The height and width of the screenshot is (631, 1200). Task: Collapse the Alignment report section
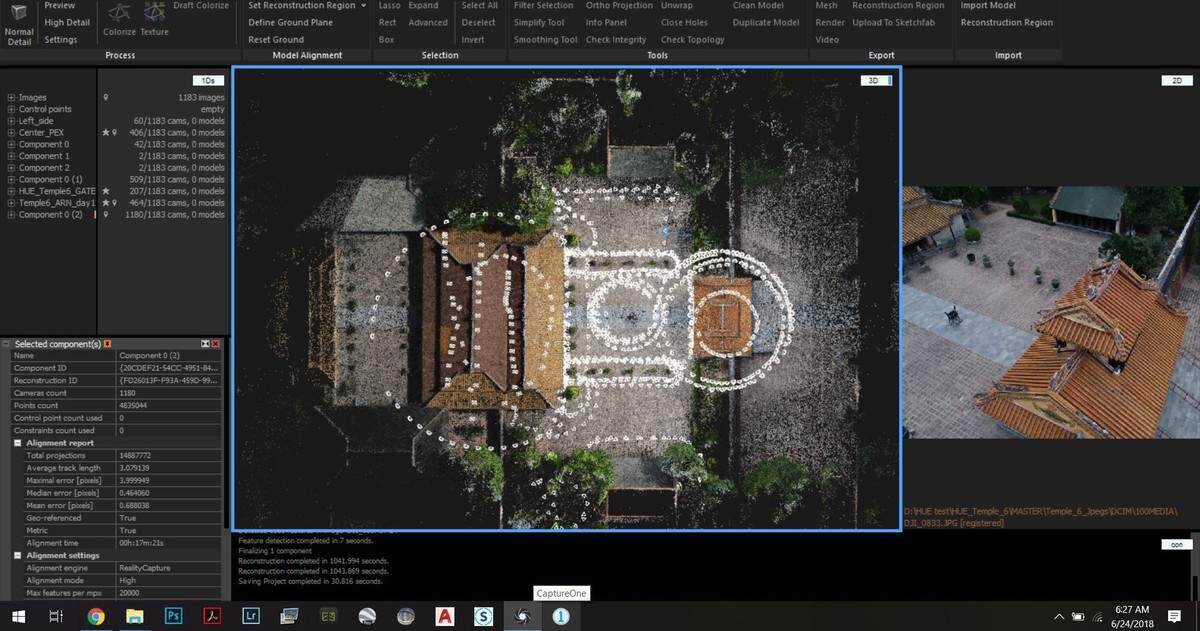(x=17, y=442)
